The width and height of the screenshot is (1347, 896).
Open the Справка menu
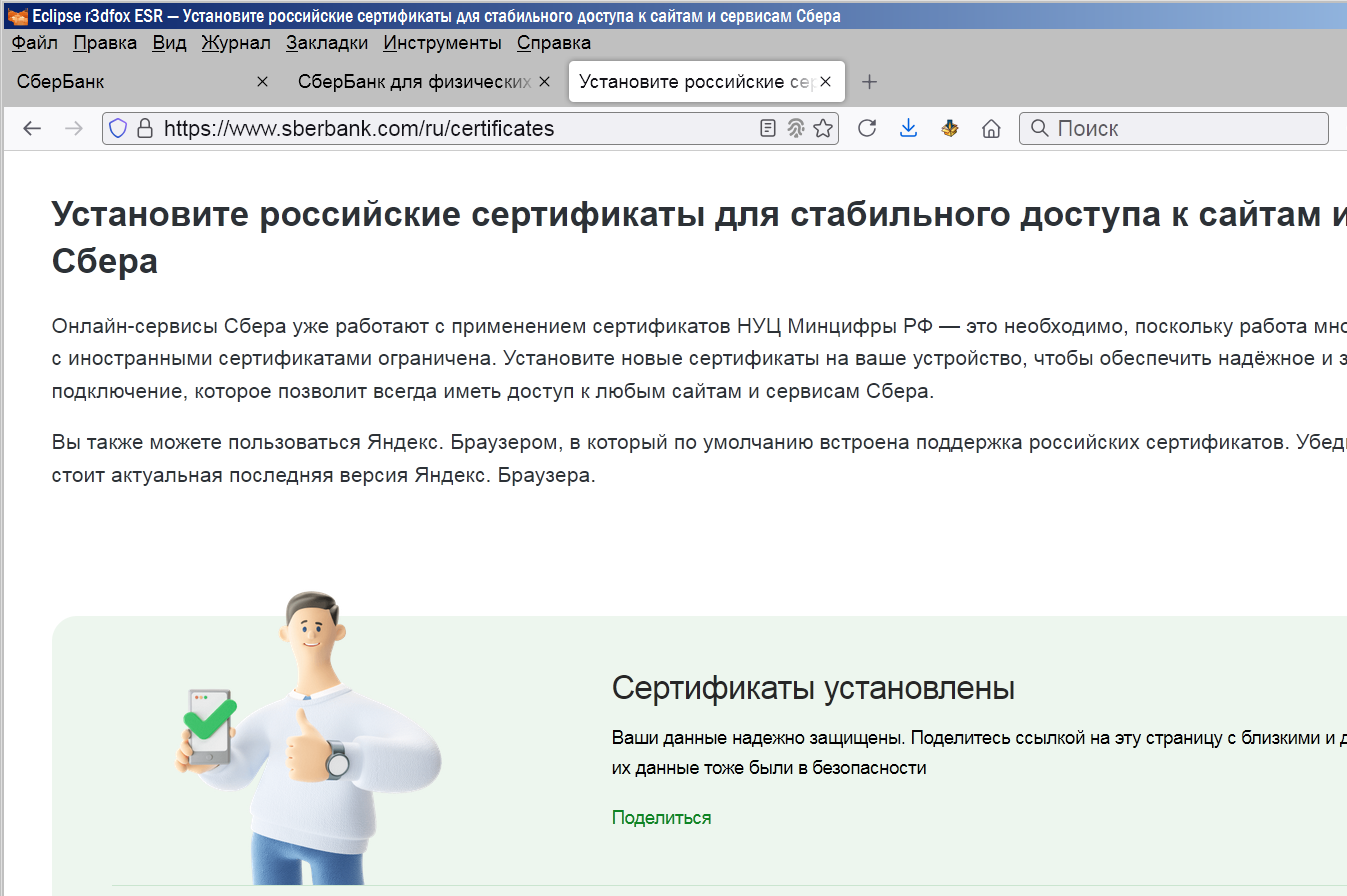pyautogui.click(x=554, y=43)
